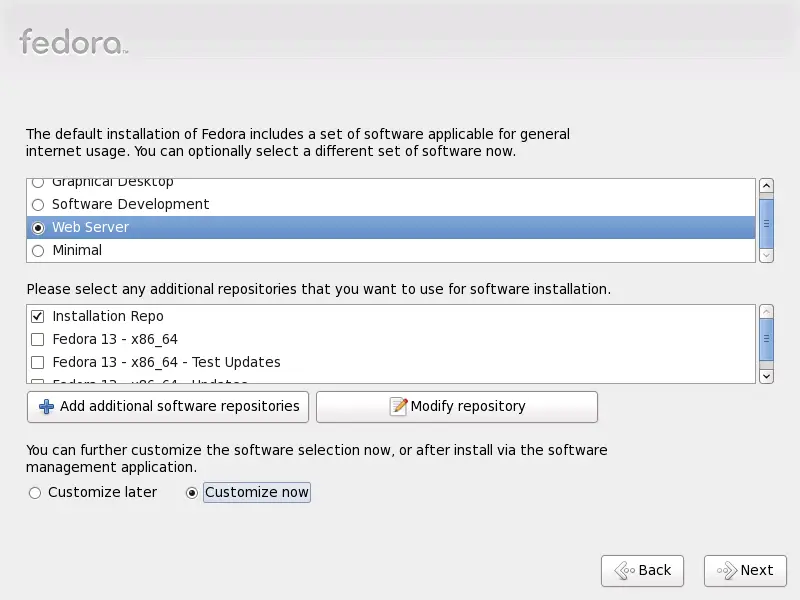This screenshot has height=600, width=800.
Task: Click the Minimal row label
Action: [77, 250]
